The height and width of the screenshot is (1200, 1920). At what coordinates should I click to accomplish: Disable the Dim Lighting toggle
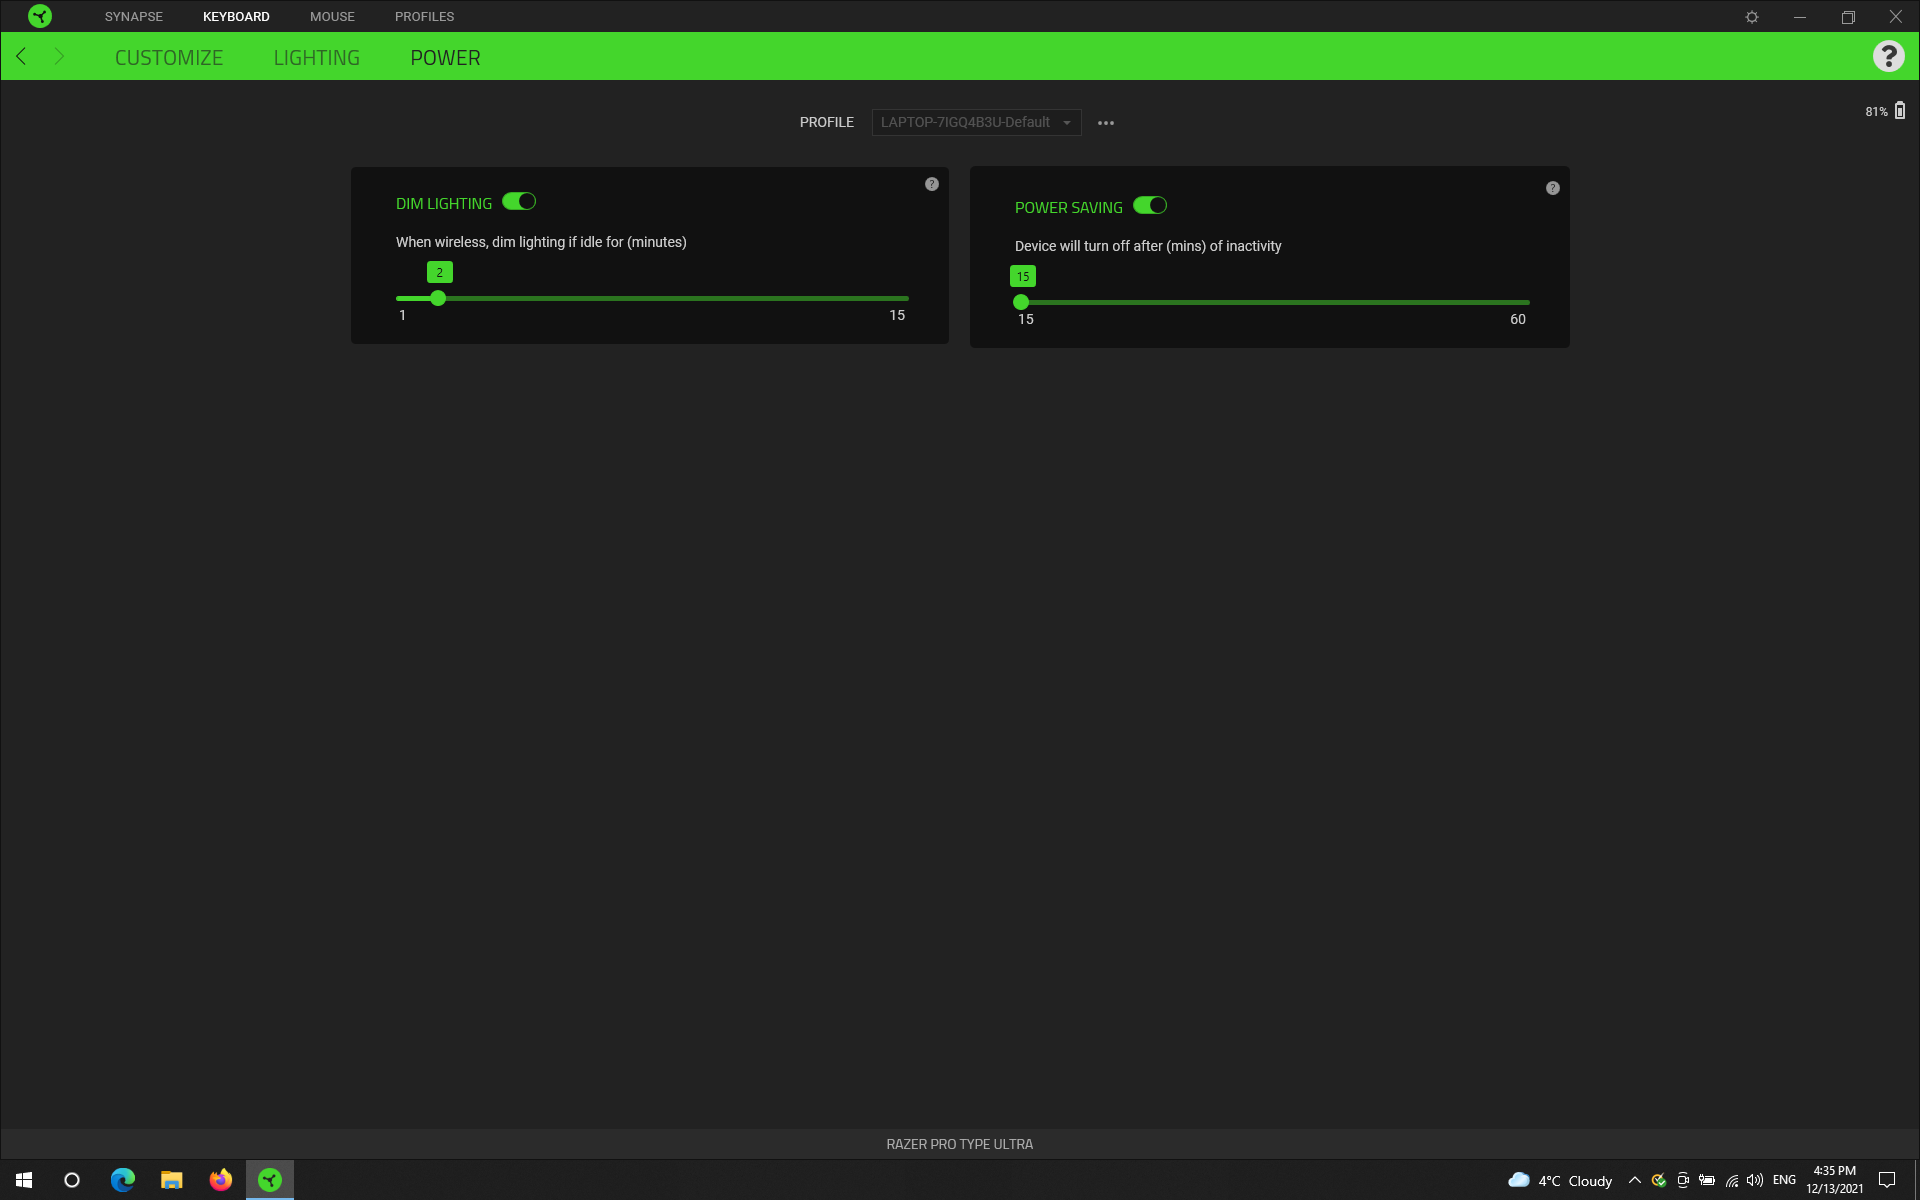(x=519, y=202)
